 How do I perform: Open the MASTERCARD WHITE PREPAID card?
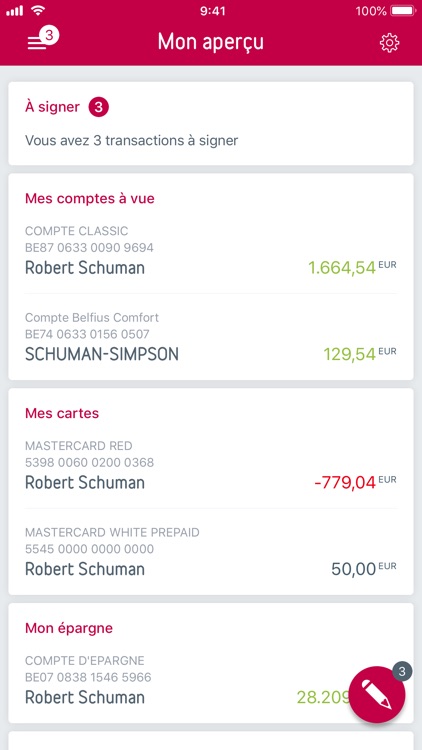click(211, 552)
